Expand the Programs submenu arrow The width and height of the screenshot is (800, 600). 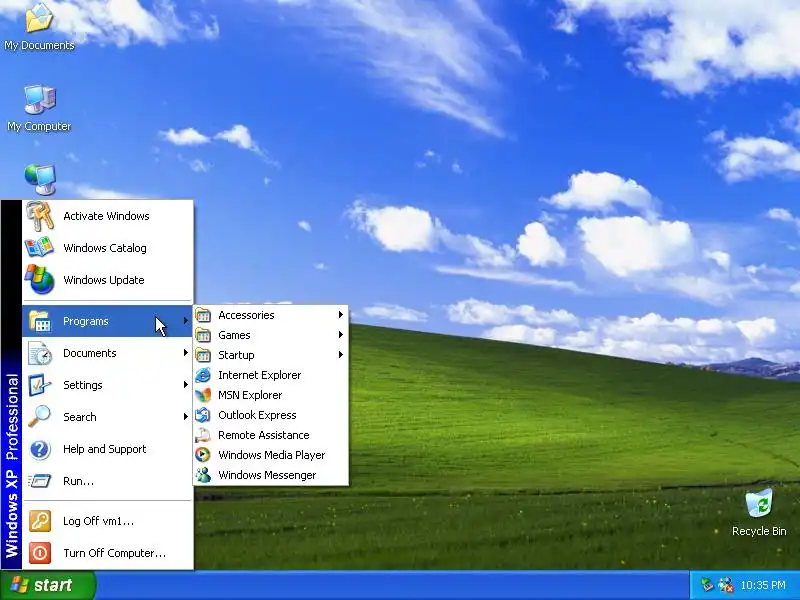click(185, 321)
